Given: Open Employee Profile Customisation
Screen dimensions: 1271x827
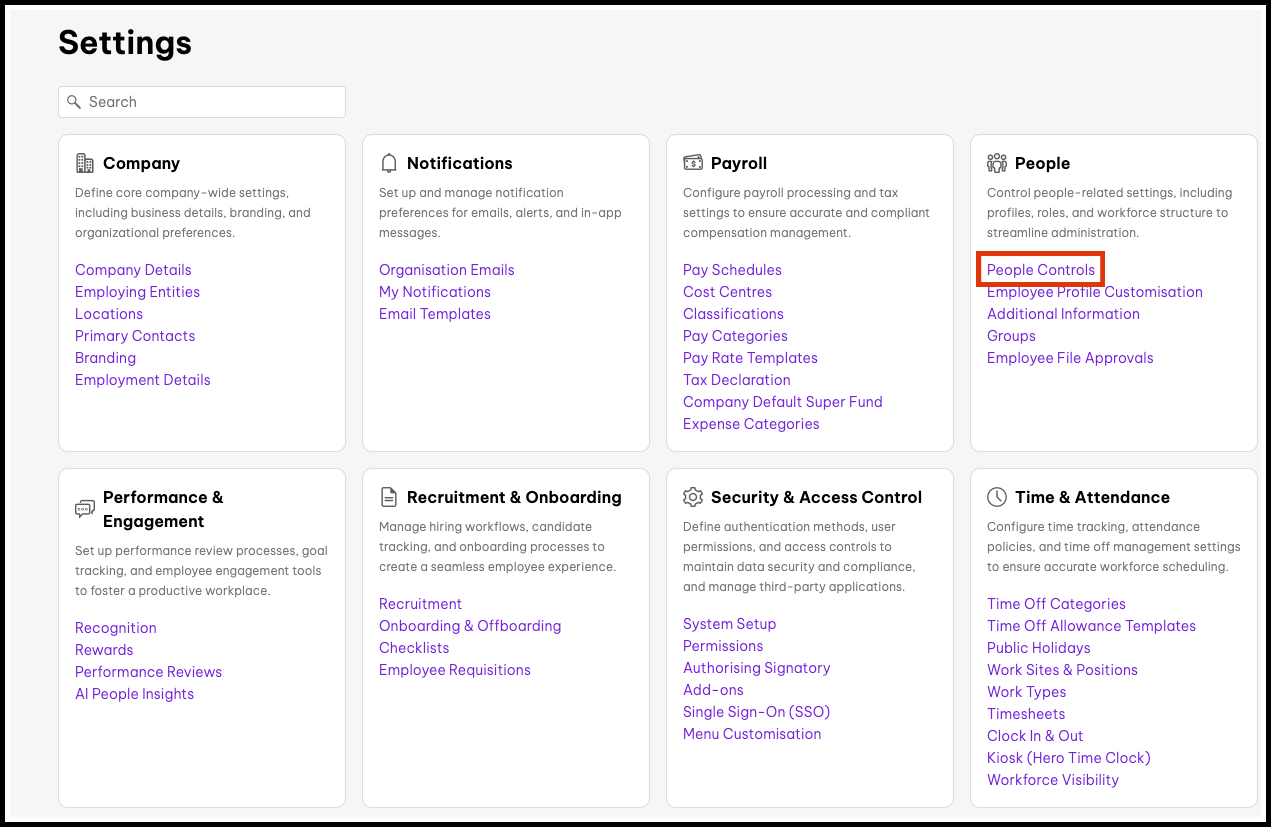Looking at the screenshot, I should [1094, 292].
